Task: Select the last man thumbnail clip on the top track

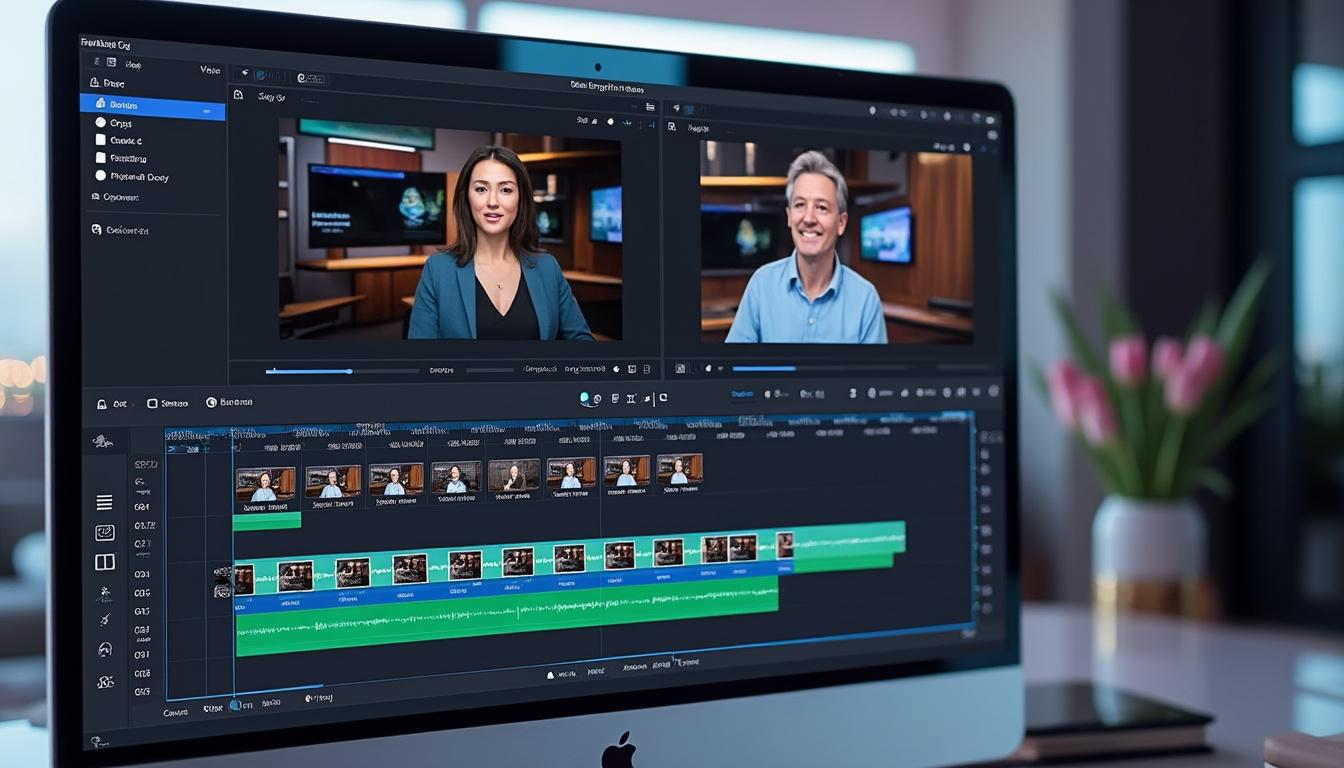Action: pyautogui.click(x=679, y=469)
